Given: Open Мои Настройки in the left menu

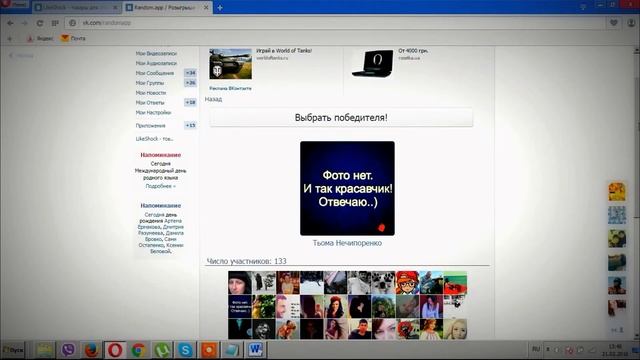Looking at the screenshot, I should (x=153, y=112).
